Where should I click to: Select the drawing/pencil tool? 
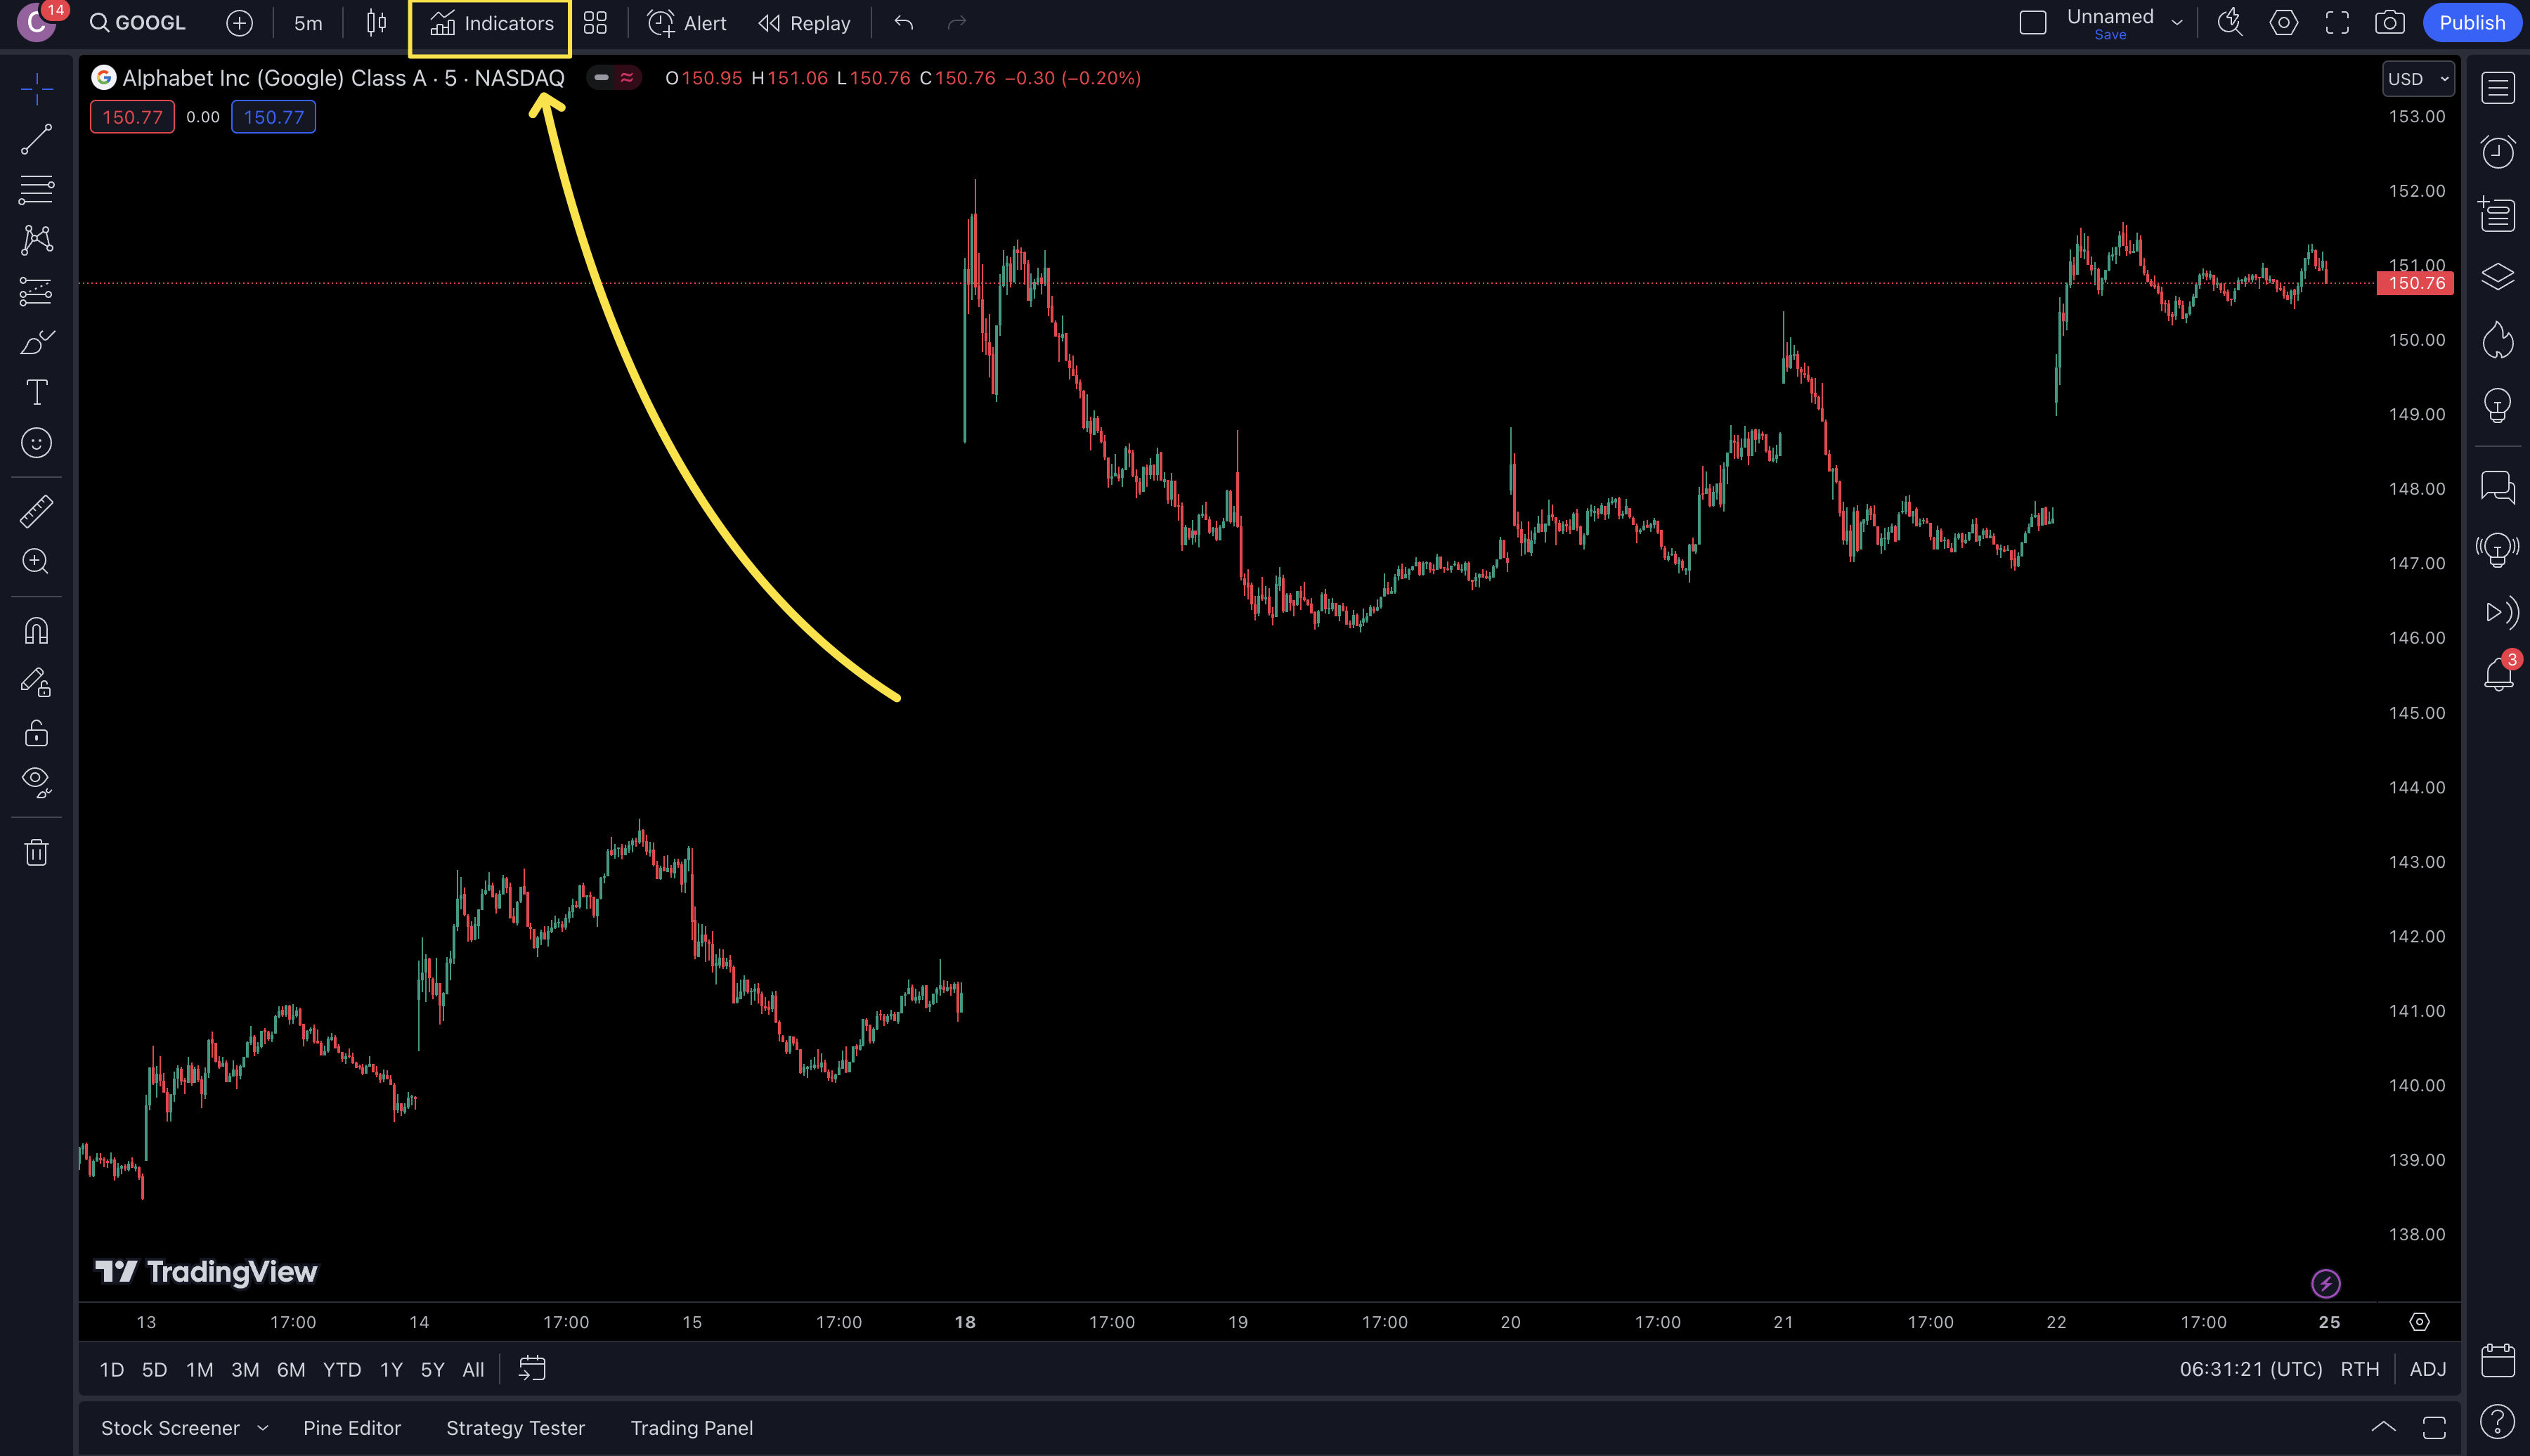[37, 342]
